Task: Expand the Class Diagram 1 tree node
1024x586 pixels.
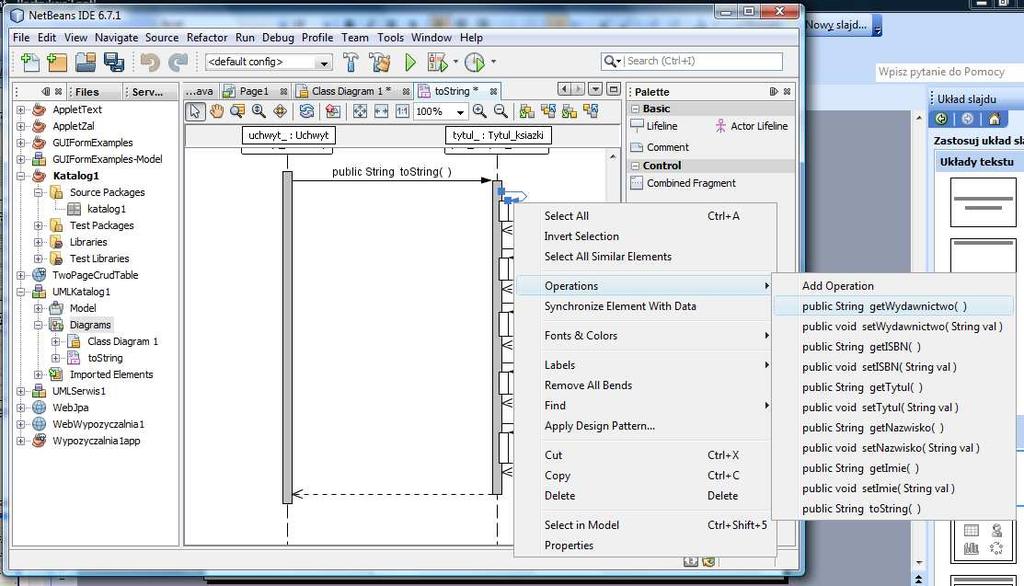Action: coord(56,341)
